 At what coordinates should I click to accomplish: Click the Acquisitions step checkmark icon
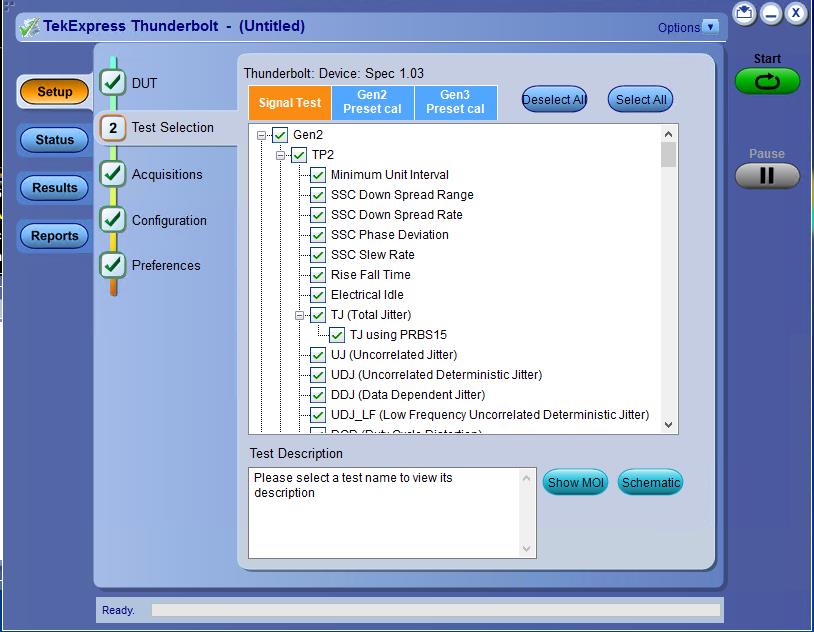click(x=113, y=174)
